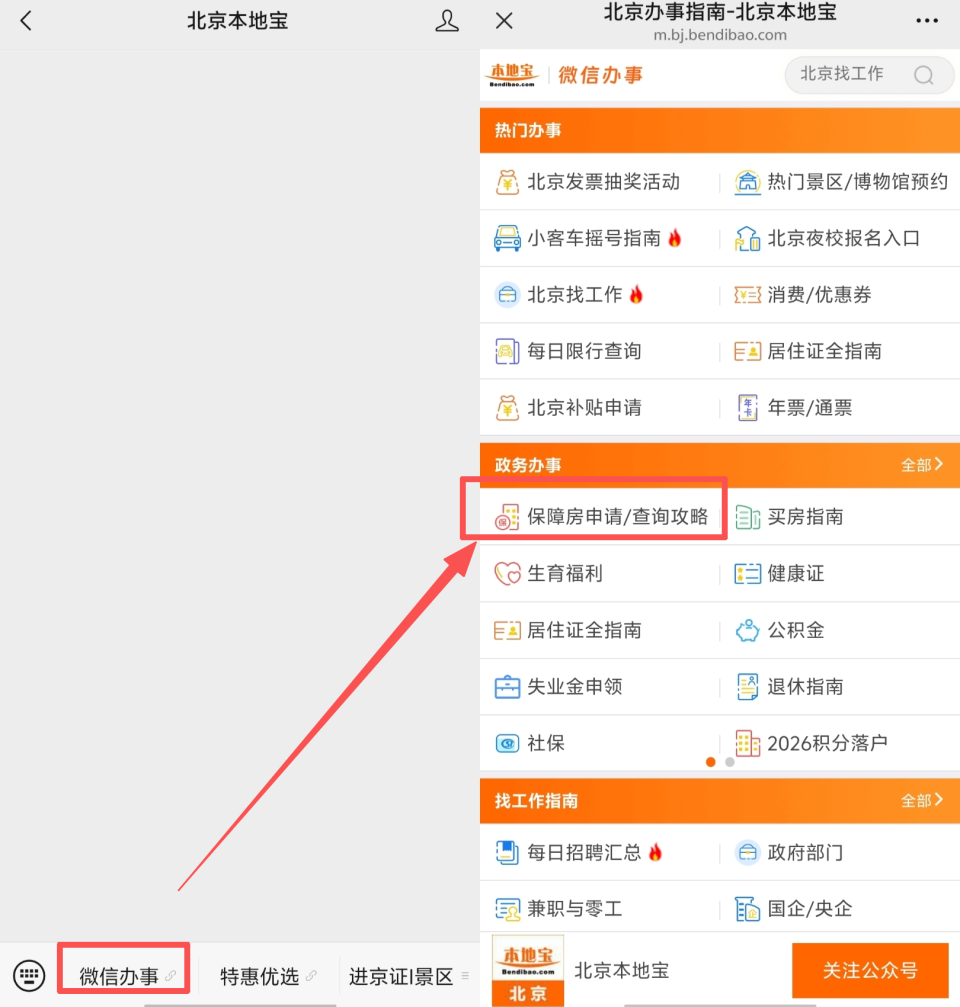960x1007 pixels.
Task: Tap the 政府部门 icon
Action: click(x=747, y=852)
